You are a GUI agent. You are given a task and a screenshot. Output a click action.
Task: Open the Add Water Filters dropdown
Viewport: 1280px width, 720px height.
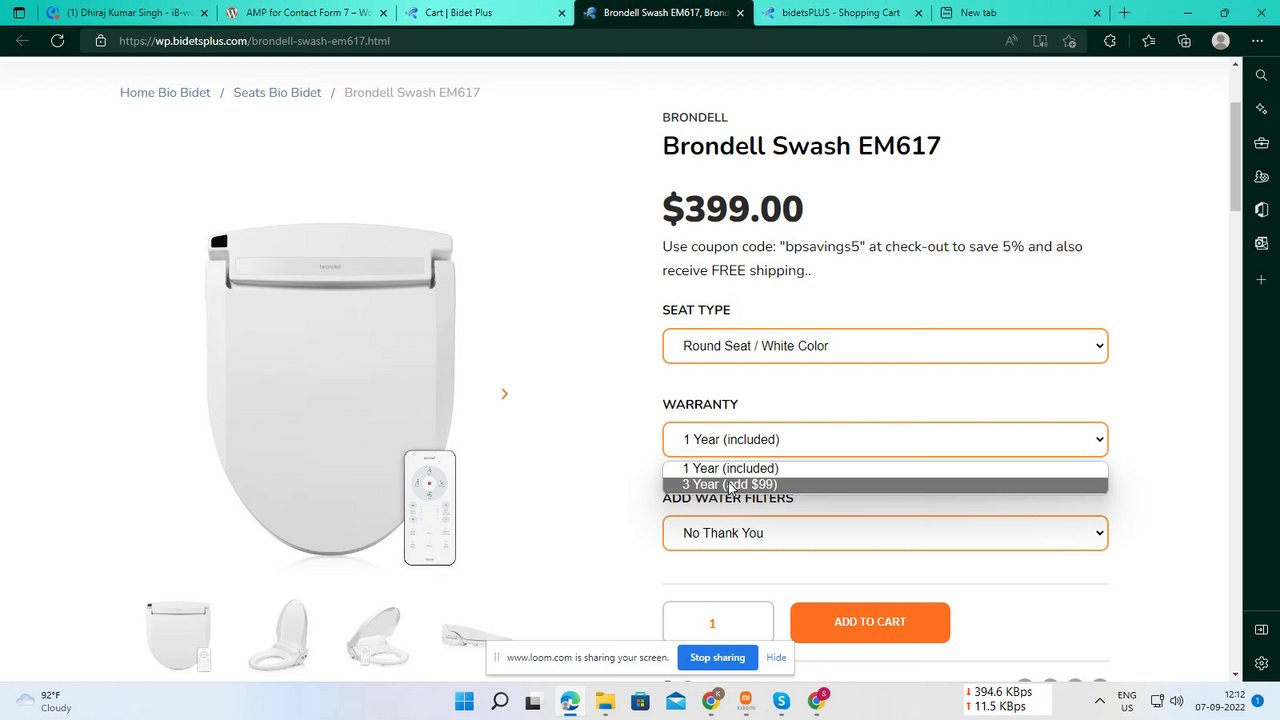point(885,533)
